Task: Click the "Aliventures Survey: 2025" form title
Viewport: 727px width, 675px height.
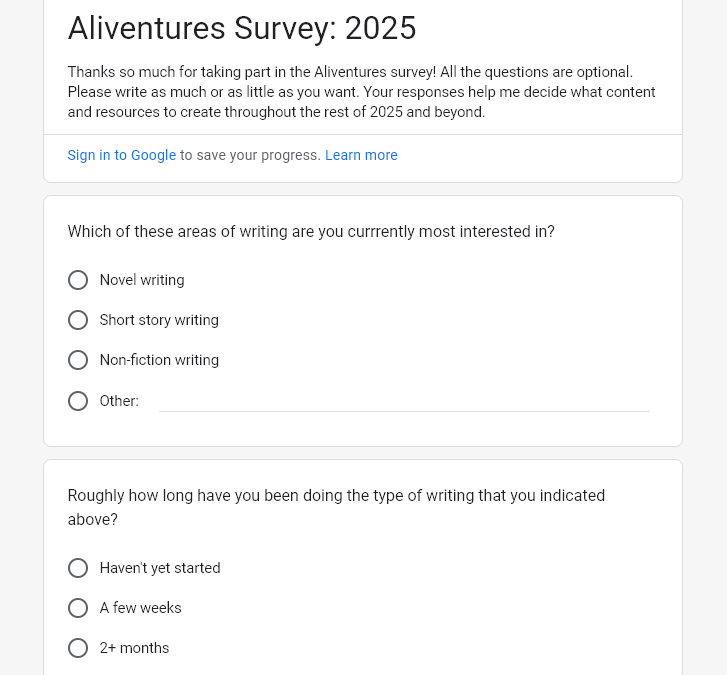Action: (242, 29)
